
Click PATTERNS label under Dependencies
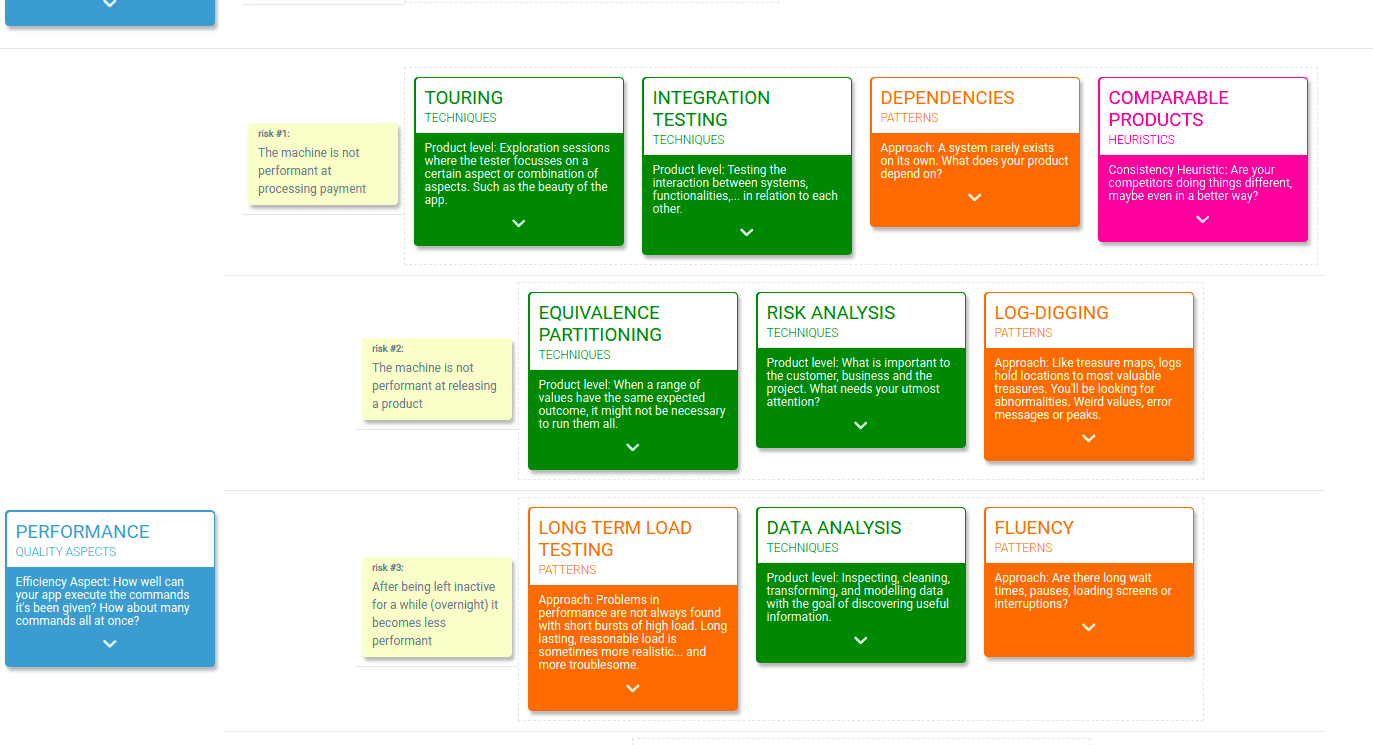tap(910, 118)
